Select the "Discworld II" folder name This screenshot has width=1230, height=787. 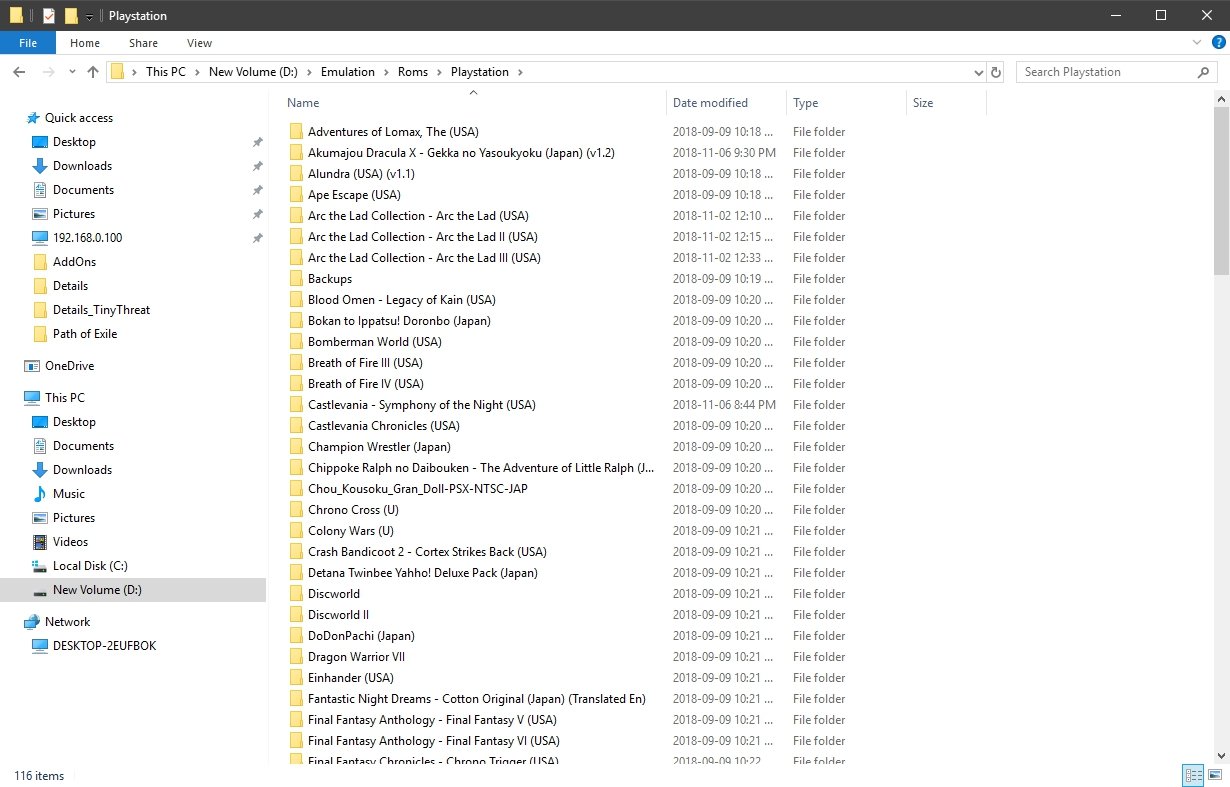coord(338,615)
